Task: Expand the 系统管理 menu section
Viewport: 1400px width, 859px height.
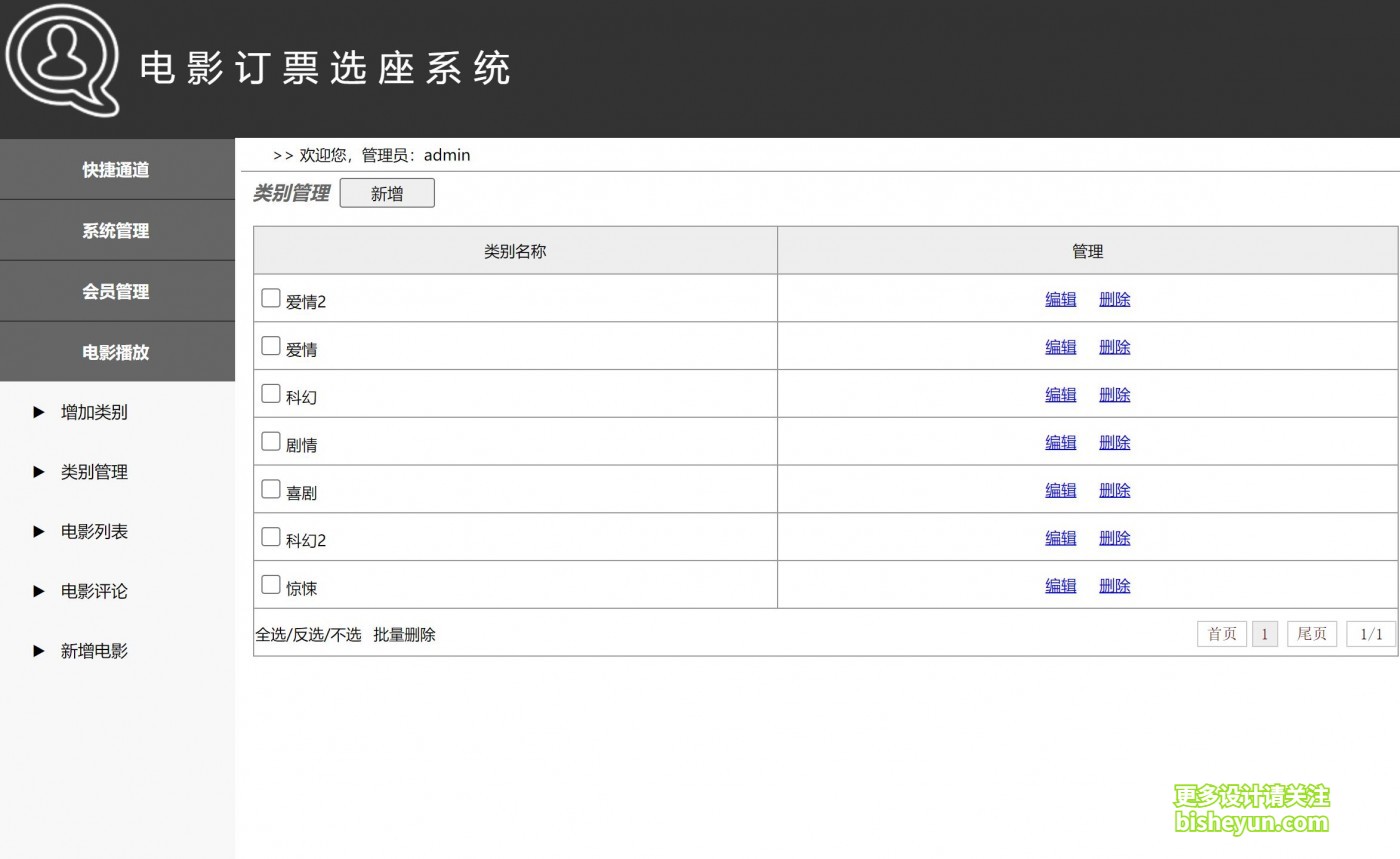Action: tap(116, 231)
